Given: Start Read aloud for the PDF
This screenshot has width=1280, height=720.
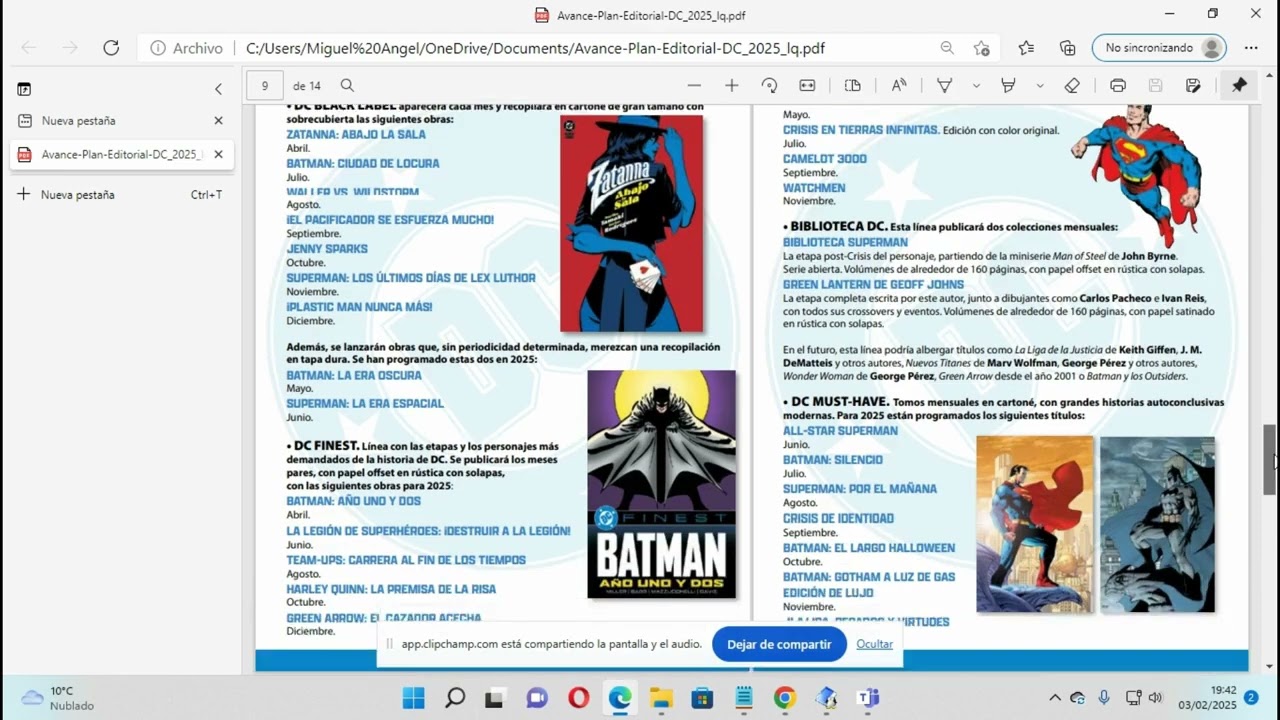Looking at the screenshot, I should pos(899,86).
